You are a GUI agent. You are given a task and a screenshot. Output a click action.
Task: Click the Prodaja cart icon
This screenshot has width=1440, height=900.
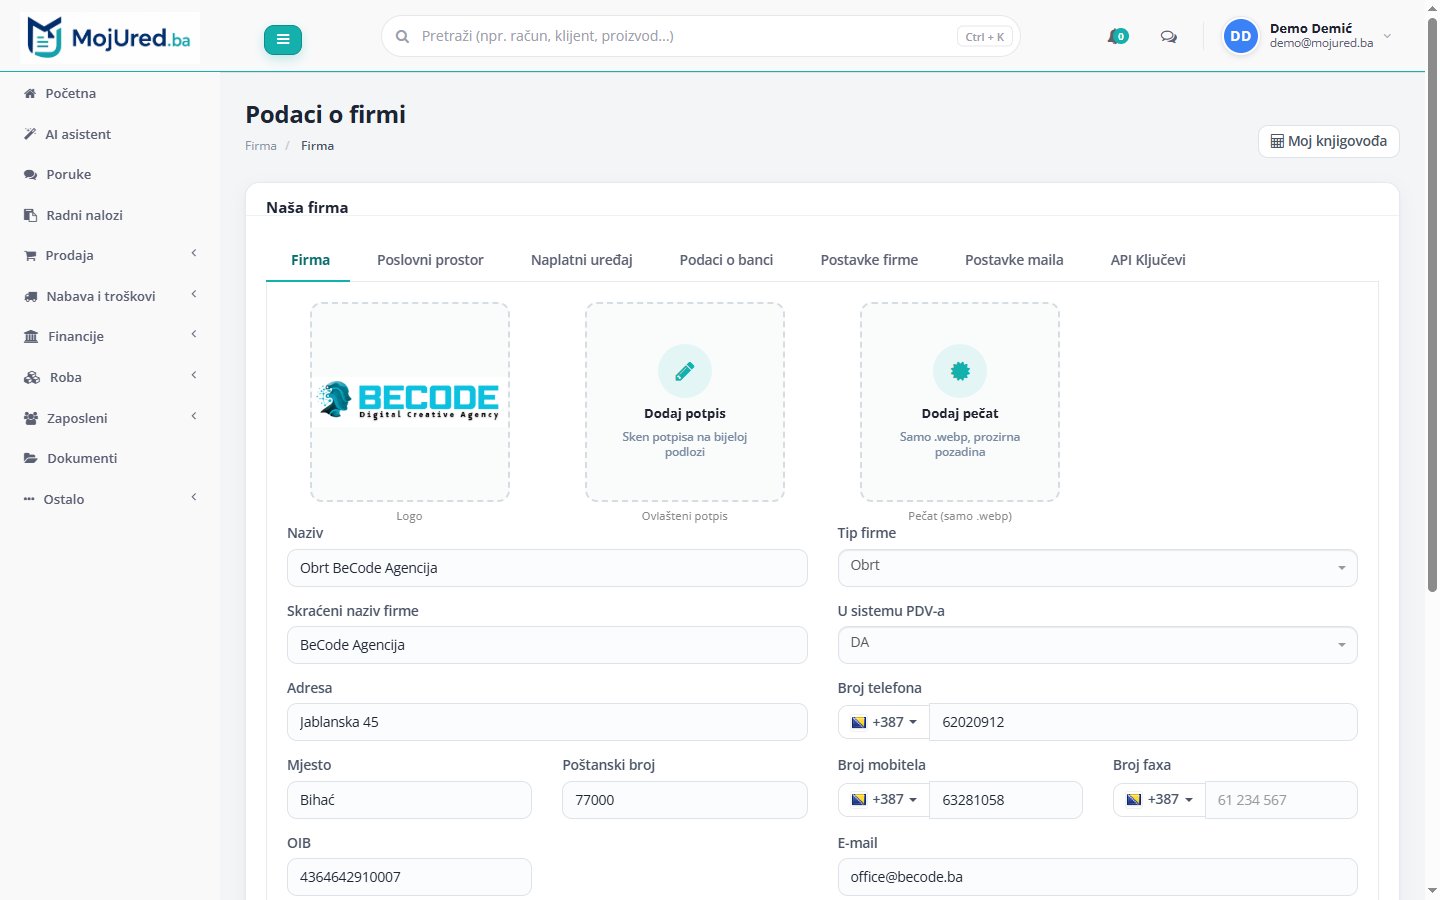tap(30, 255)
